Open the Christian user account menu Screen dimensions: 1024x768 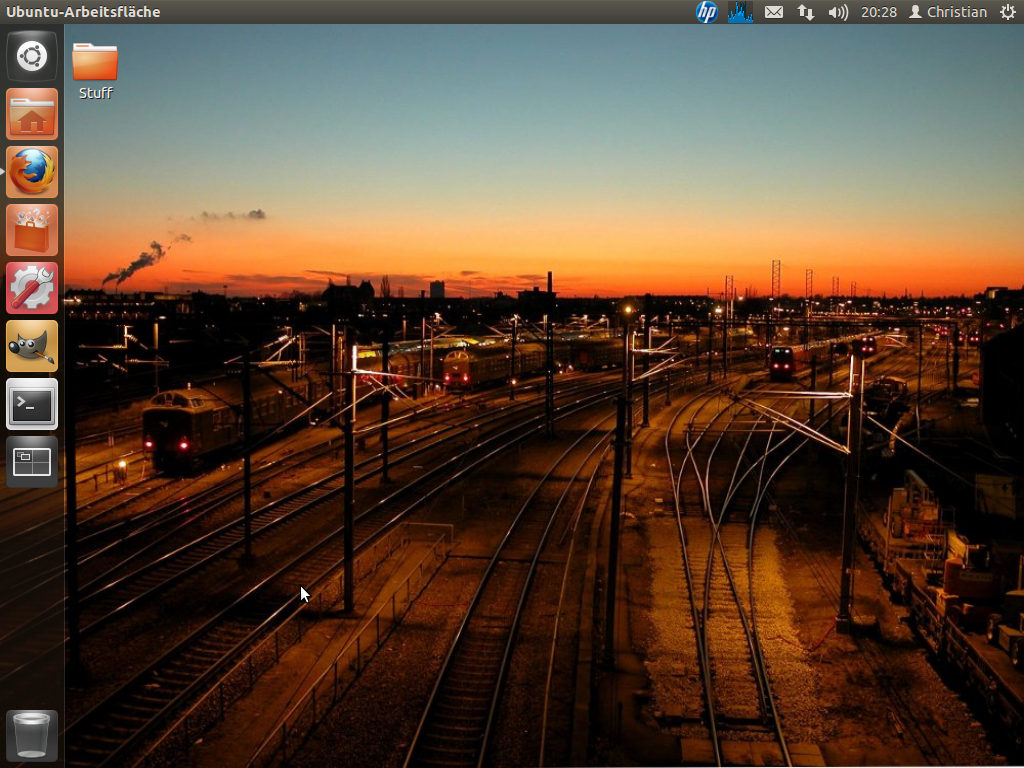coord(948,12)
